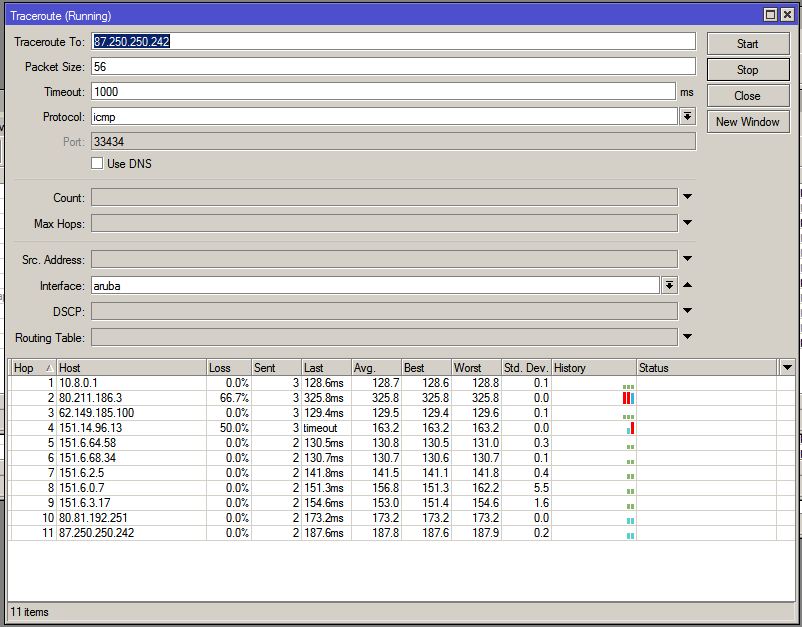Expand the Max Hops field

[687, 222]
